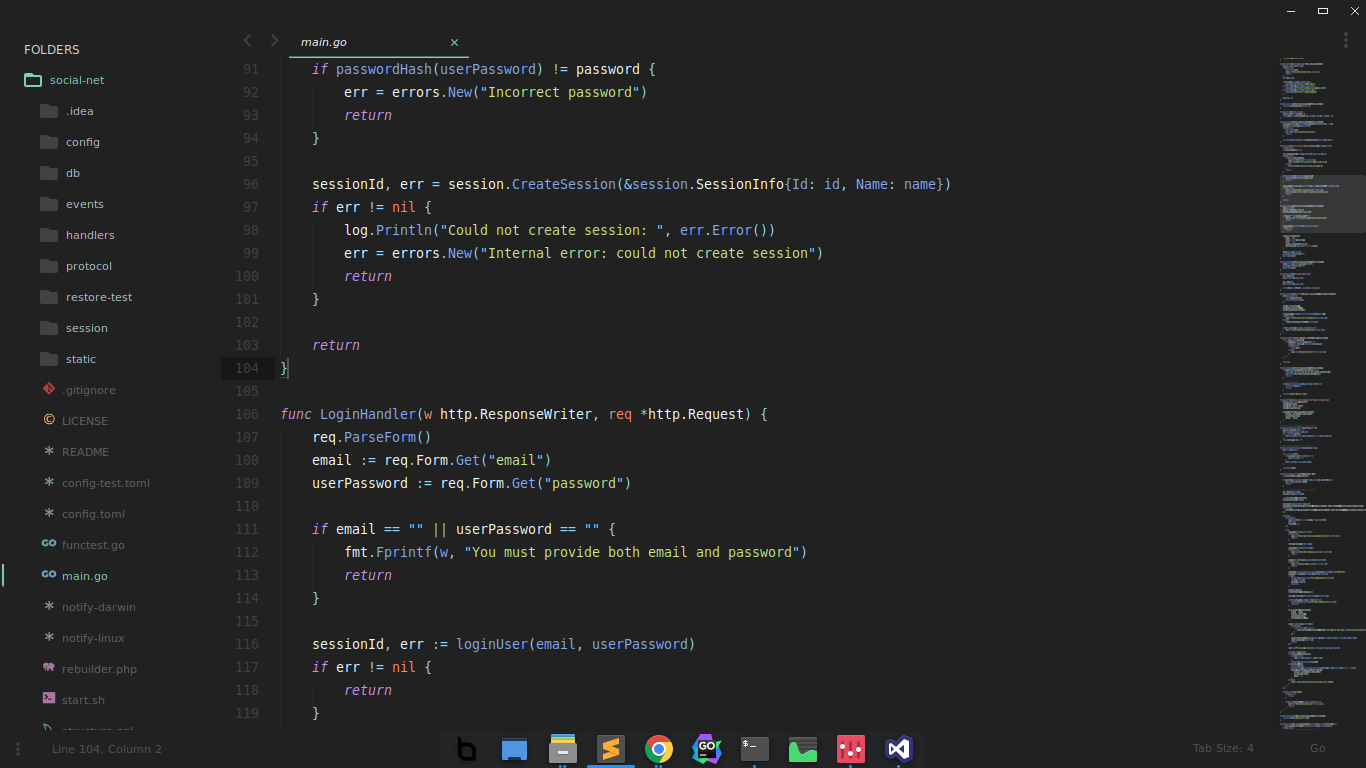Viewport: 1366px width, 768px height.
Task: Open config.toml in the sidebar
Action: tap(94, 514)
